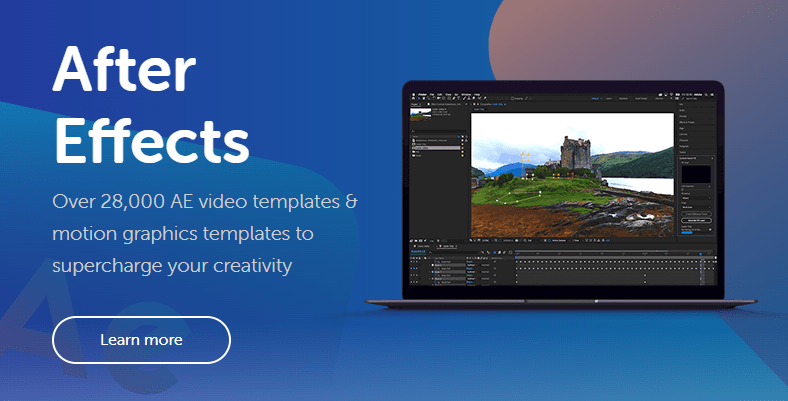Click Create Reference Frame button in laptop screen
The image size is (788, 401).
coord(696,214)
